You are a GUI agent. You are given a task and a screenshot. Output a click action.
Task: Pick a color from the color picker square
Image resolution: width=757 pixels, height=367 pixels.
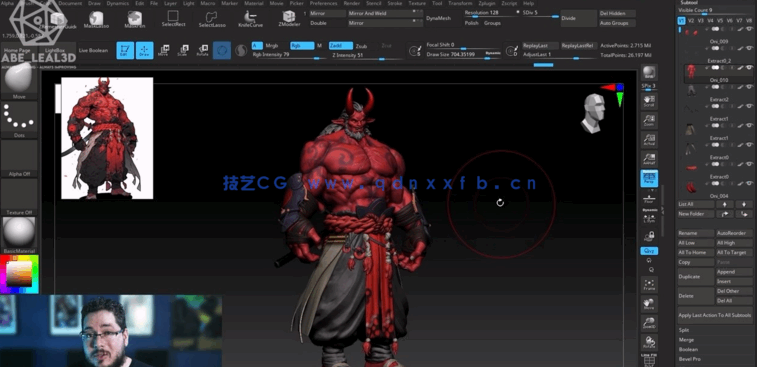click(x=19, y=274)
